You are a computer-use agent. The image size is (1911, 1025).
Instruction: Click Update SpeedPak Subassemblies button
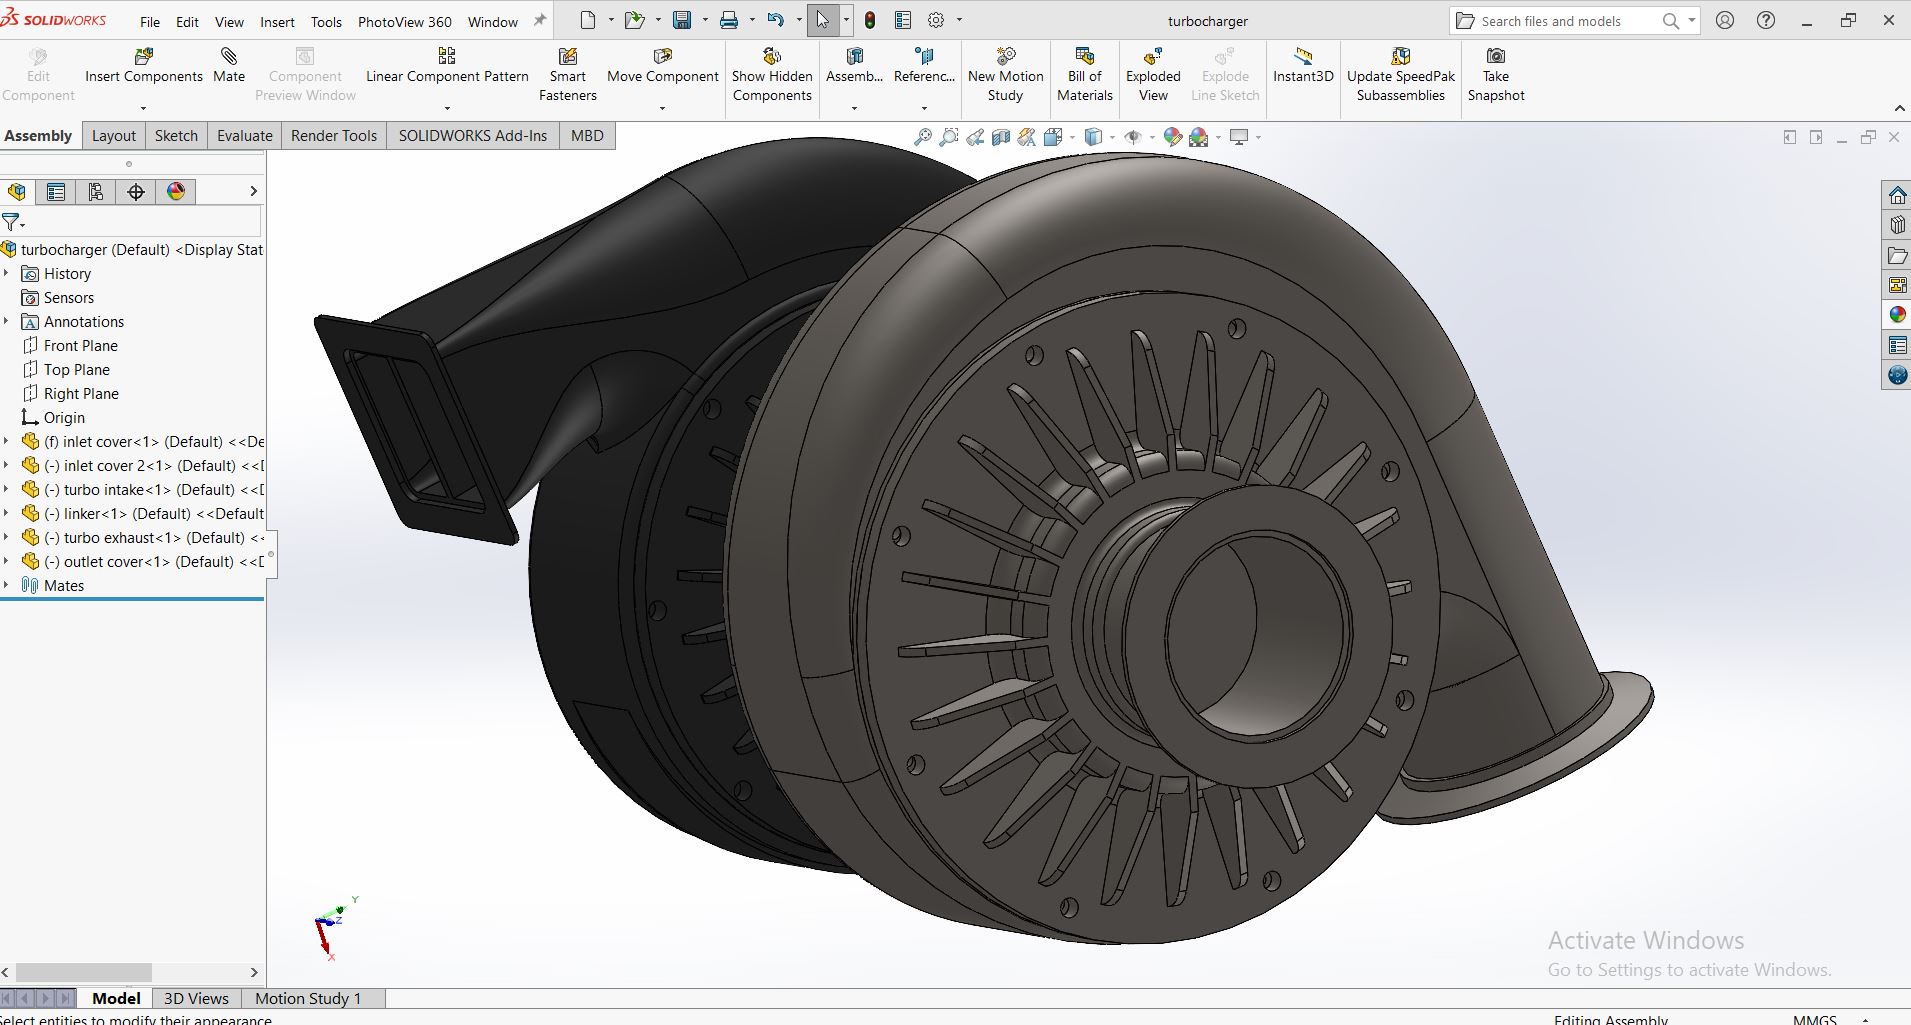point(1401,75)
